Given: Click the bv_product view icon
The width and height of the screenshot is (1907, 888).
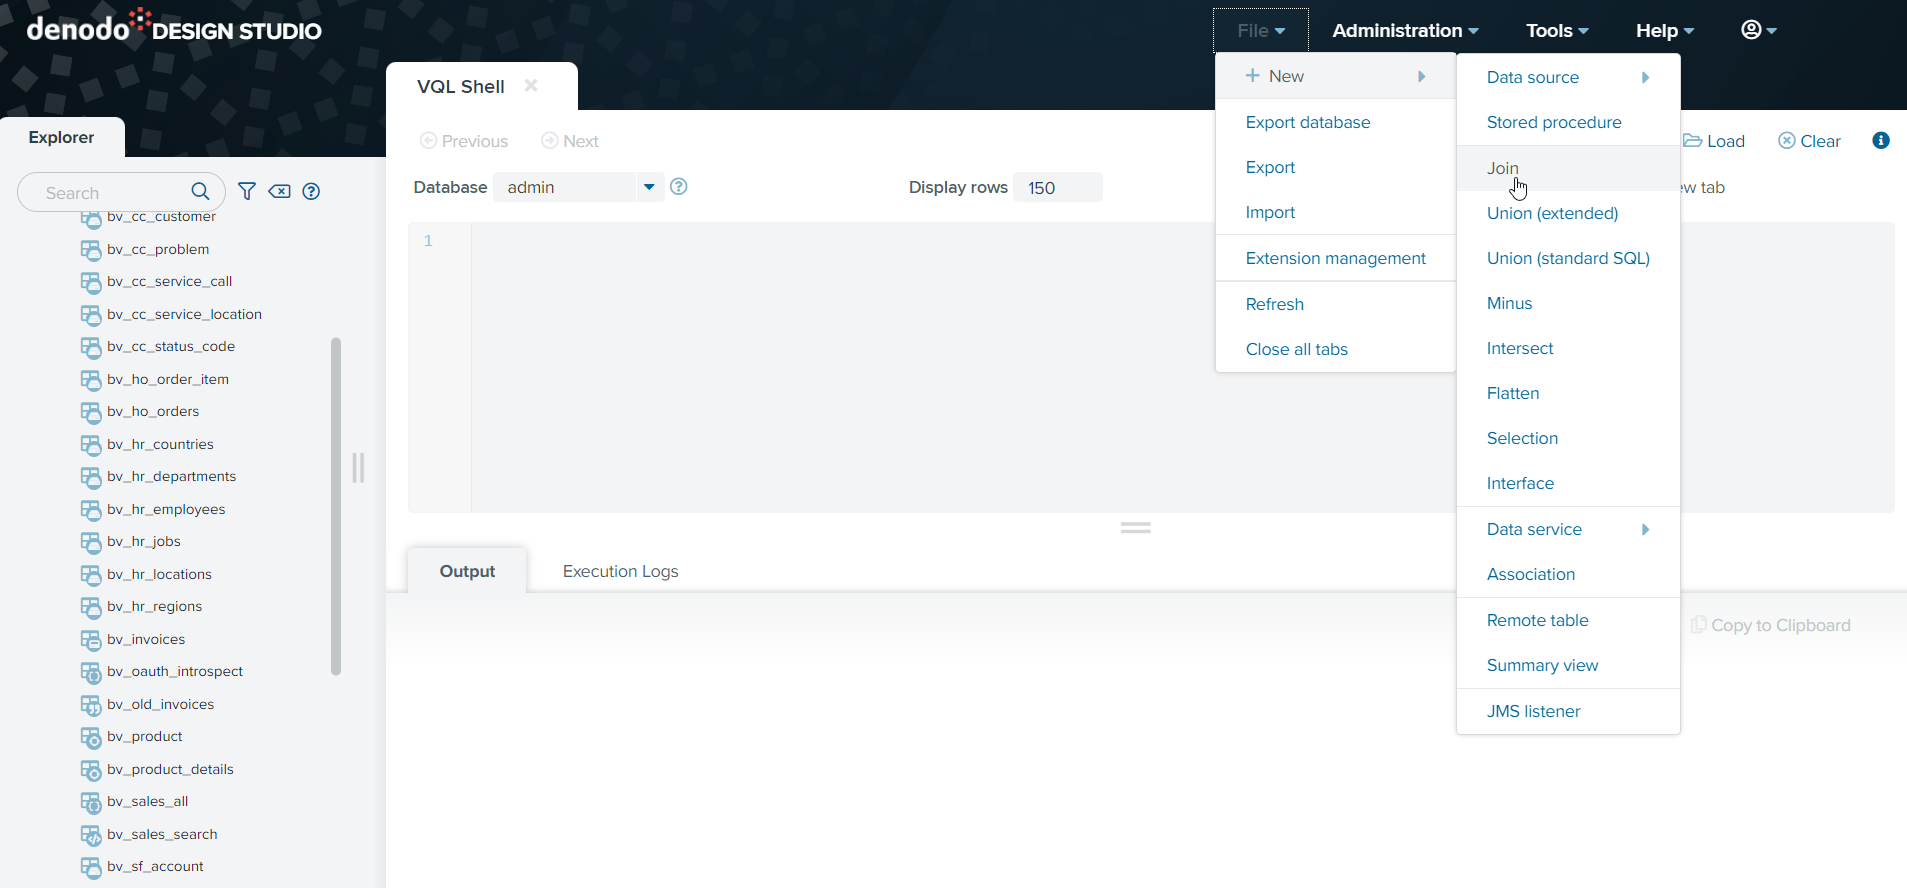Looking at the screenshot, I should tap(91, 737).
